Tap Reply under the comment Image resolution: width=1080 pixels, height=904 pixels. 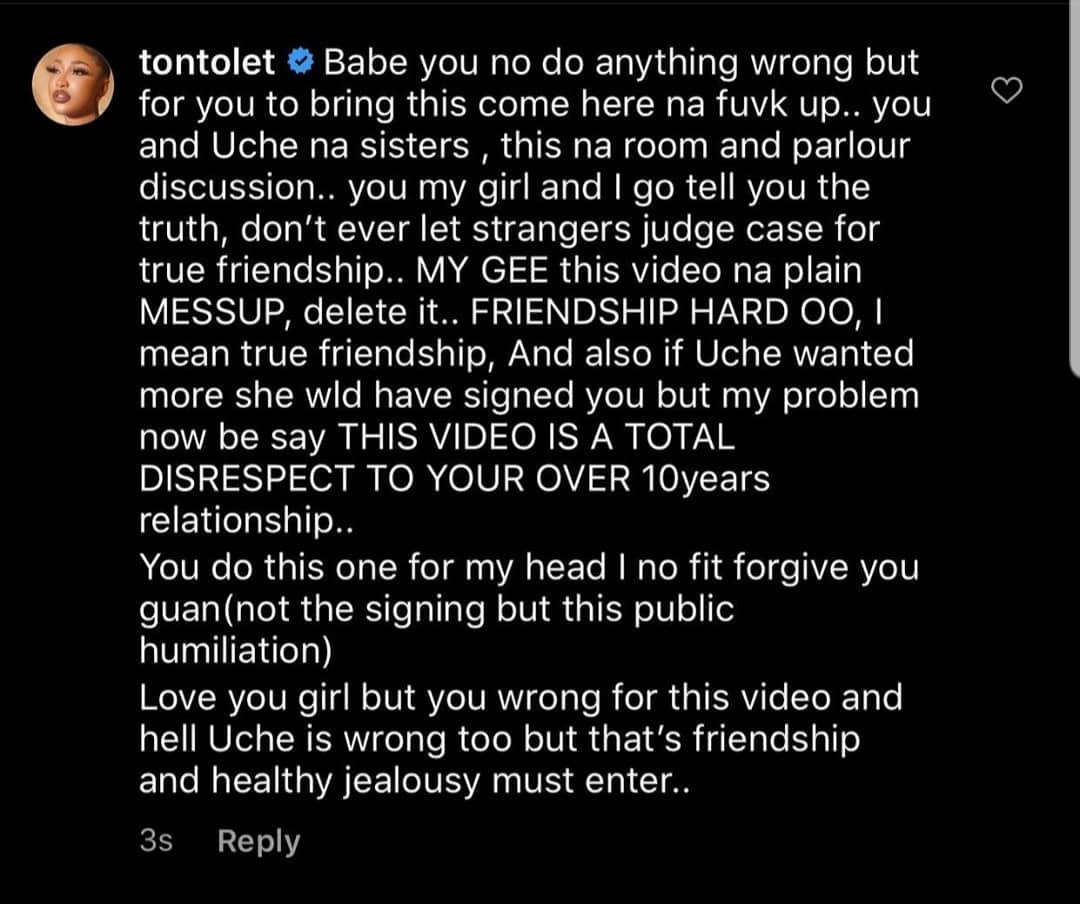click(x=258, y=841)
